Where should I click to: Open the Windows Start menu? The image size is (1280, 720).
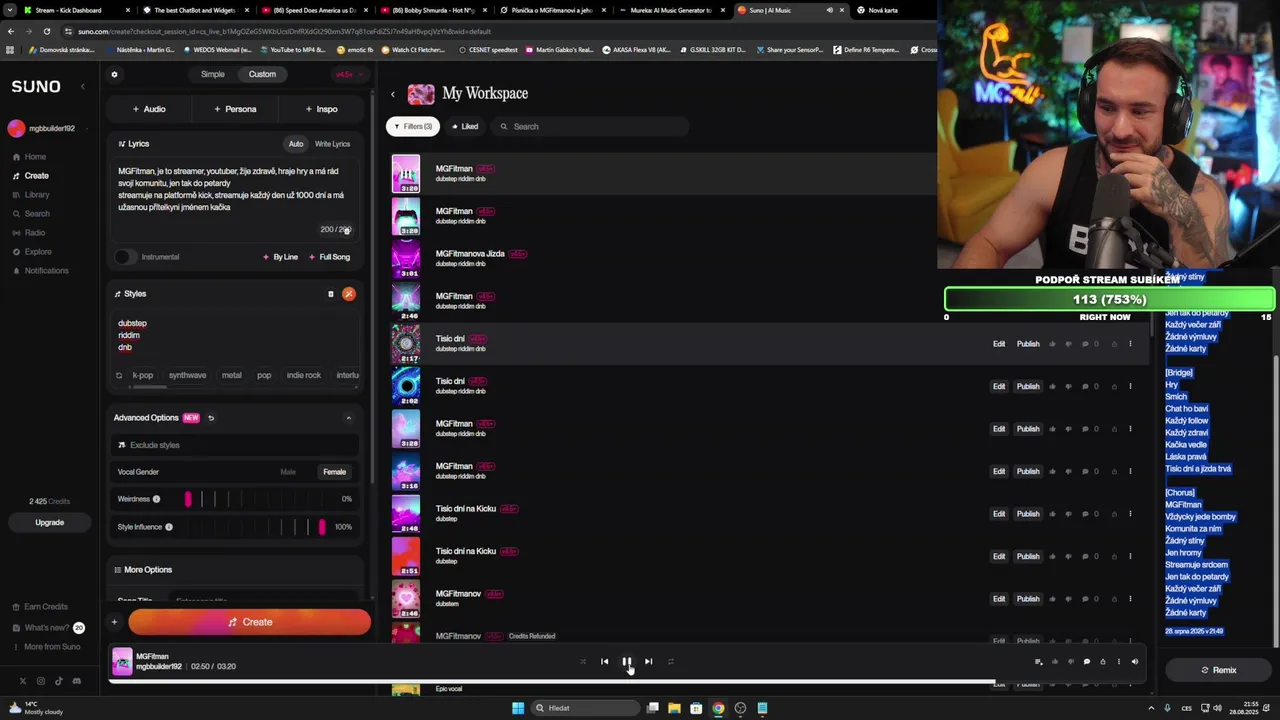[x=518, y=708]
